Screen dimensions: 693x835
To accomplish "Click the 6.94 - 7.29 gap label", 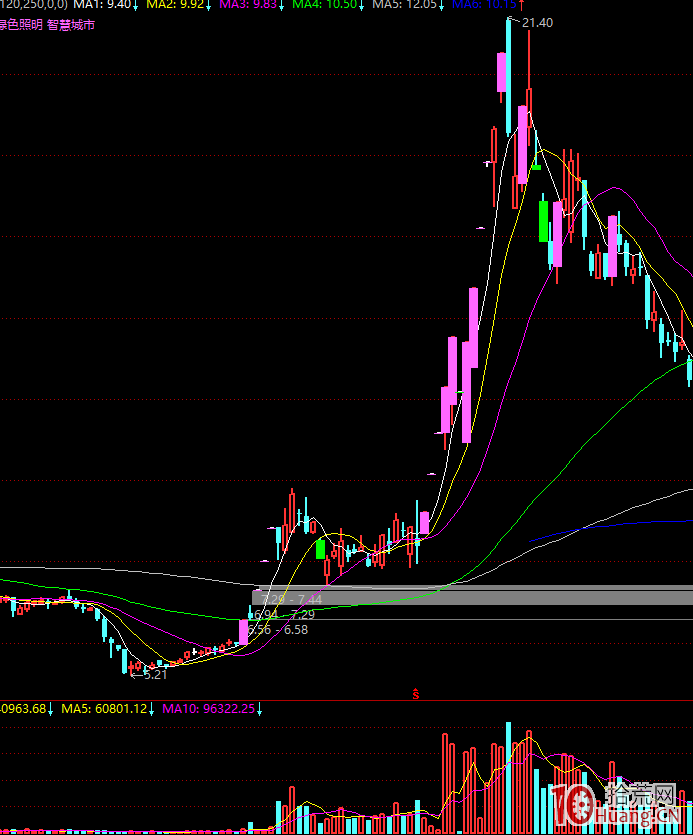I will [x=285, y=614].
